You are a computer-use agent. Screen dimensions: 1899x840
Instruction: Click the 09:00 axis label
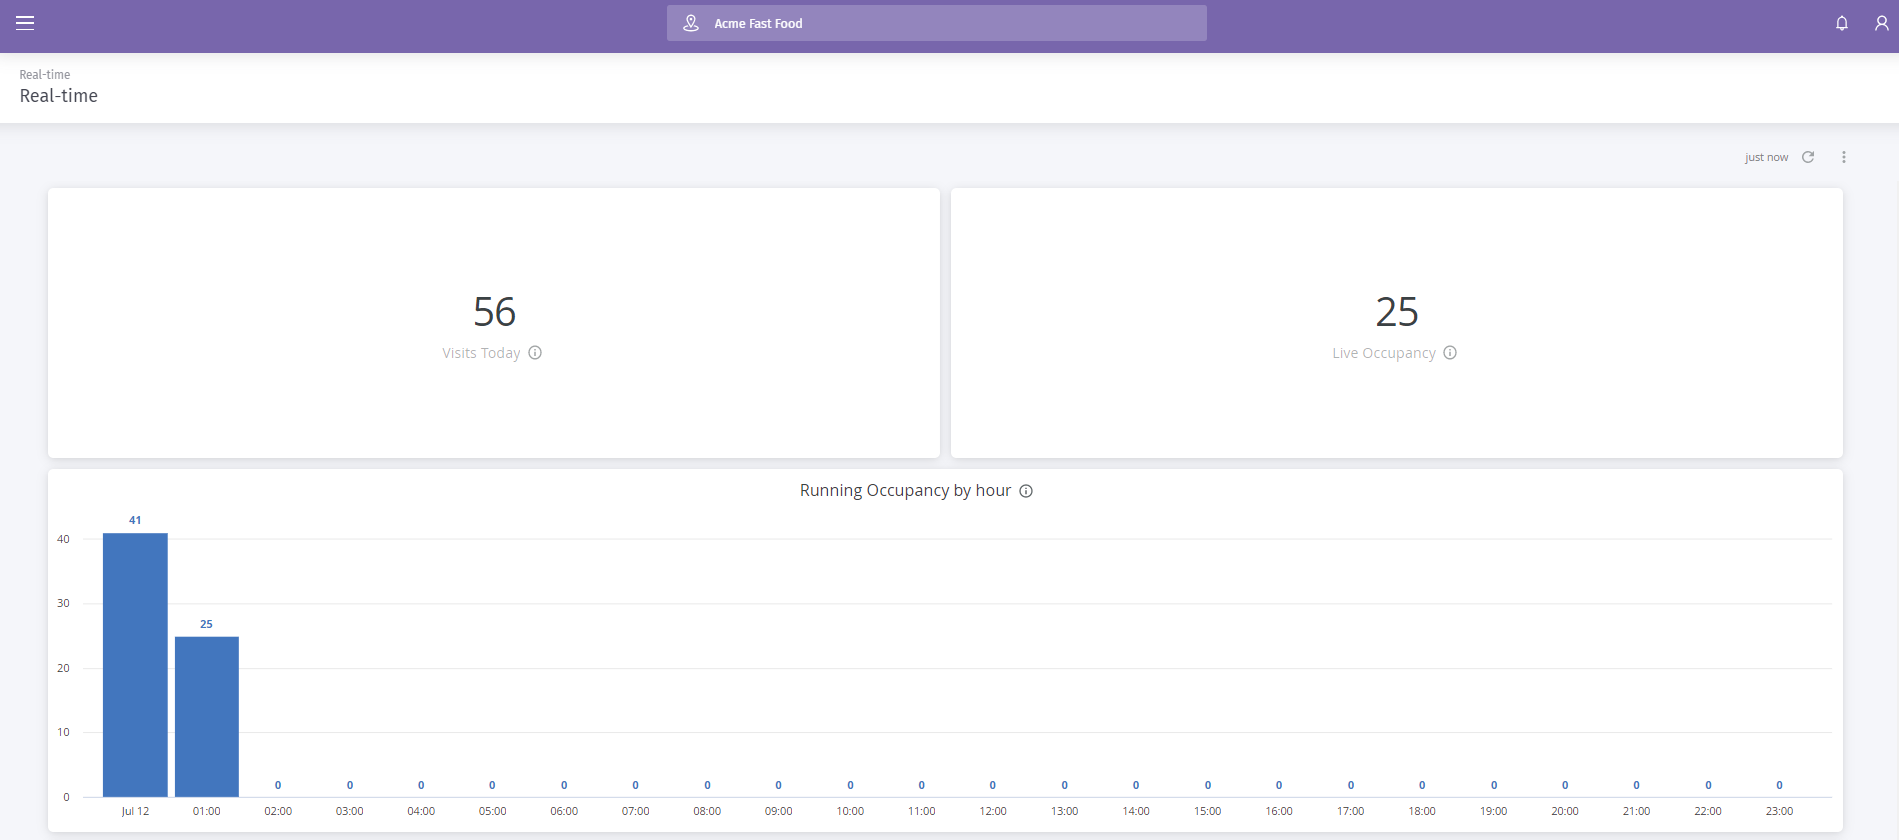pos(778,811)
